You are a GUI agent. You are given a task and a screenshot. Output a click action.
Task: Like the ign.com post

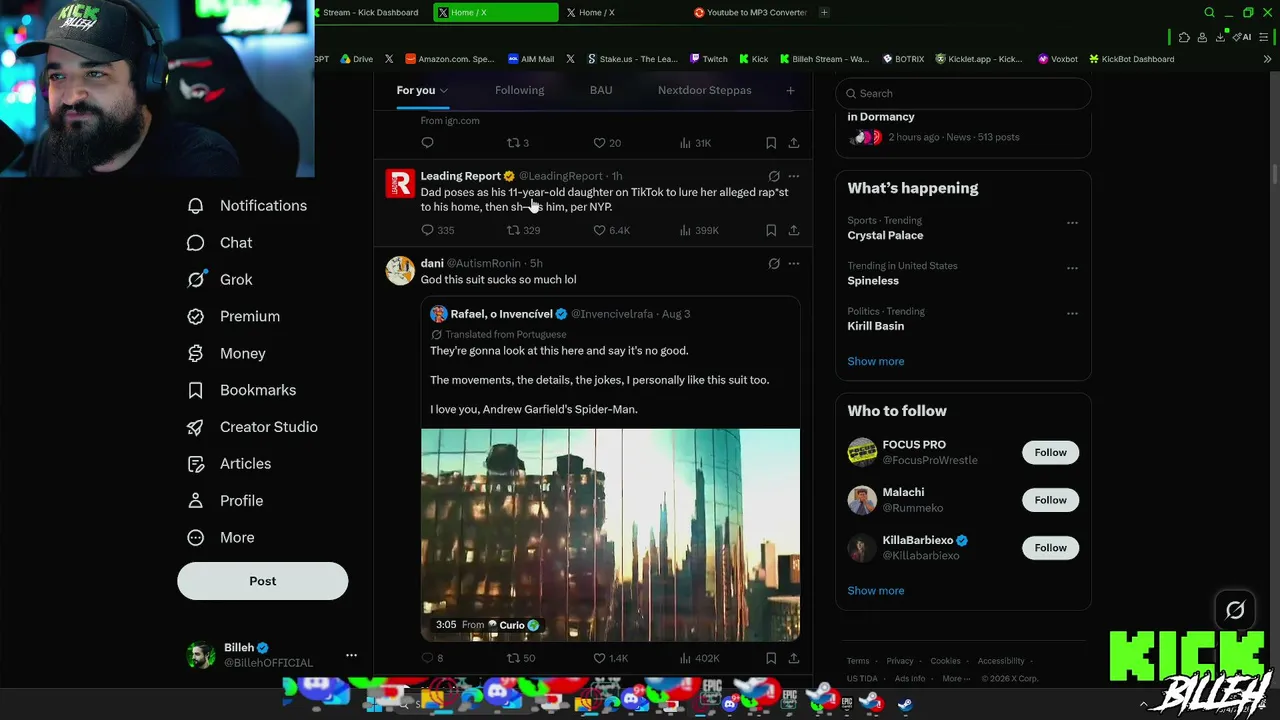point(607,143)
